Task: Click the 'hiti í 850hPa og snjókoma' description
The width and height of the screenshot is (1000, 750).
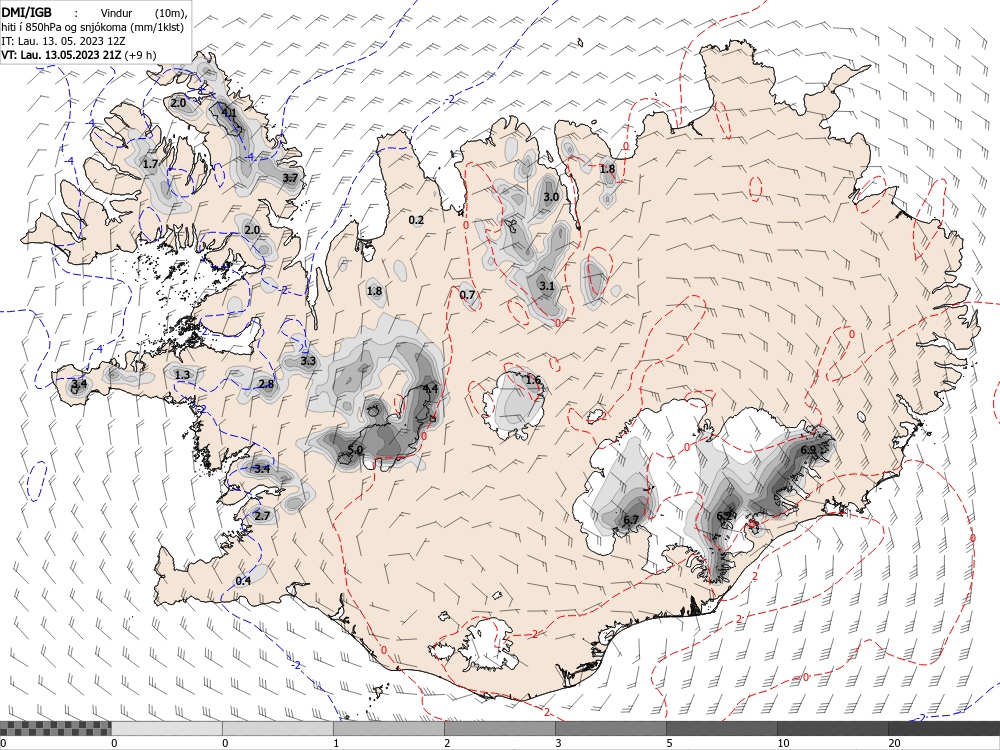Action: 62,27
